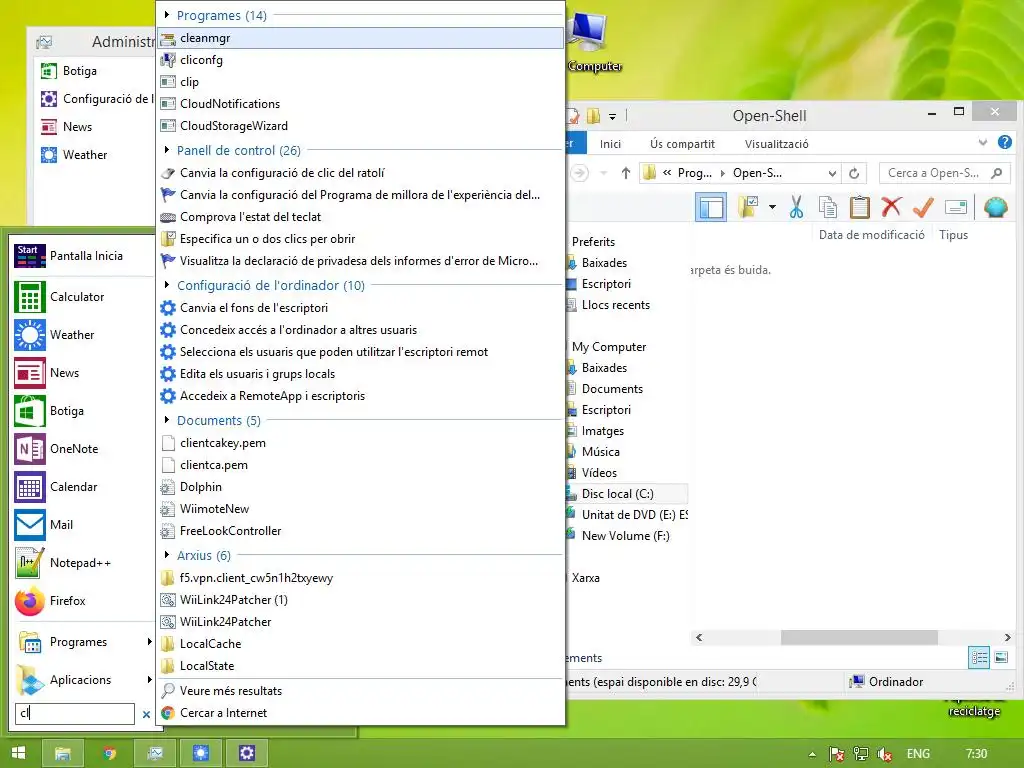Open the clientca.pem document
Viewport: 1024px width, 768px height.
(x=360, y=465)
